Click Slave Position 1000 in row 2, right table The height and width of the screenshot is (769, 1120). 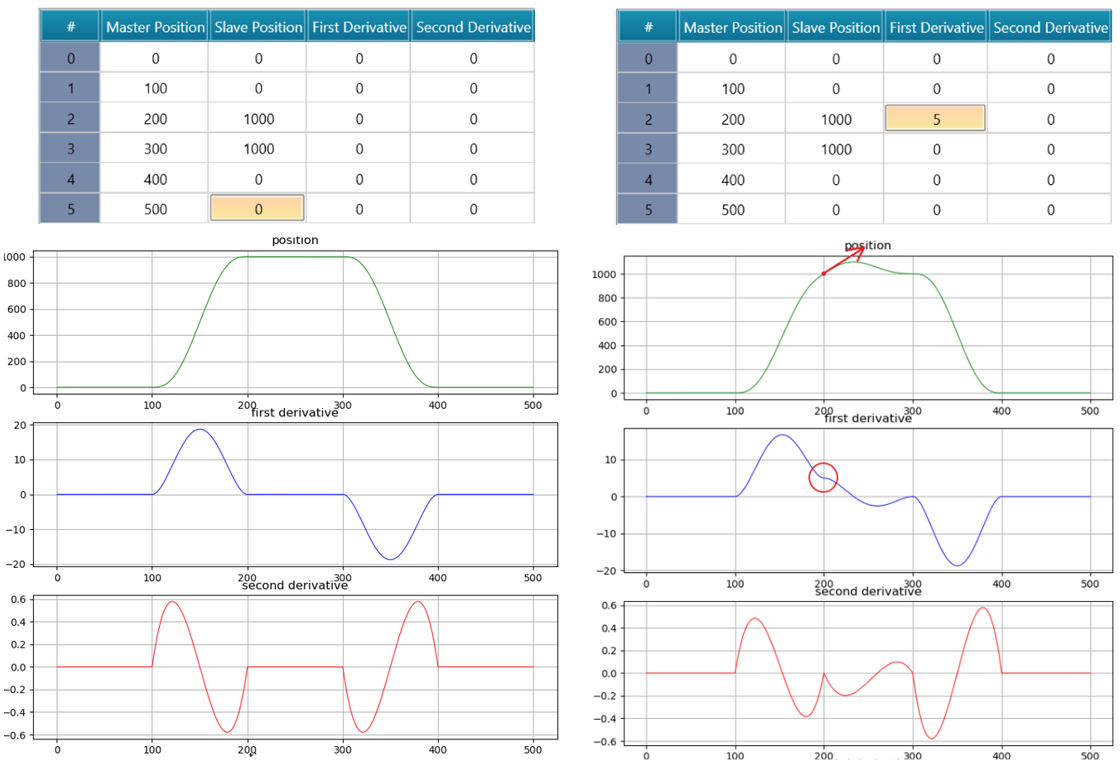[835, 119]
